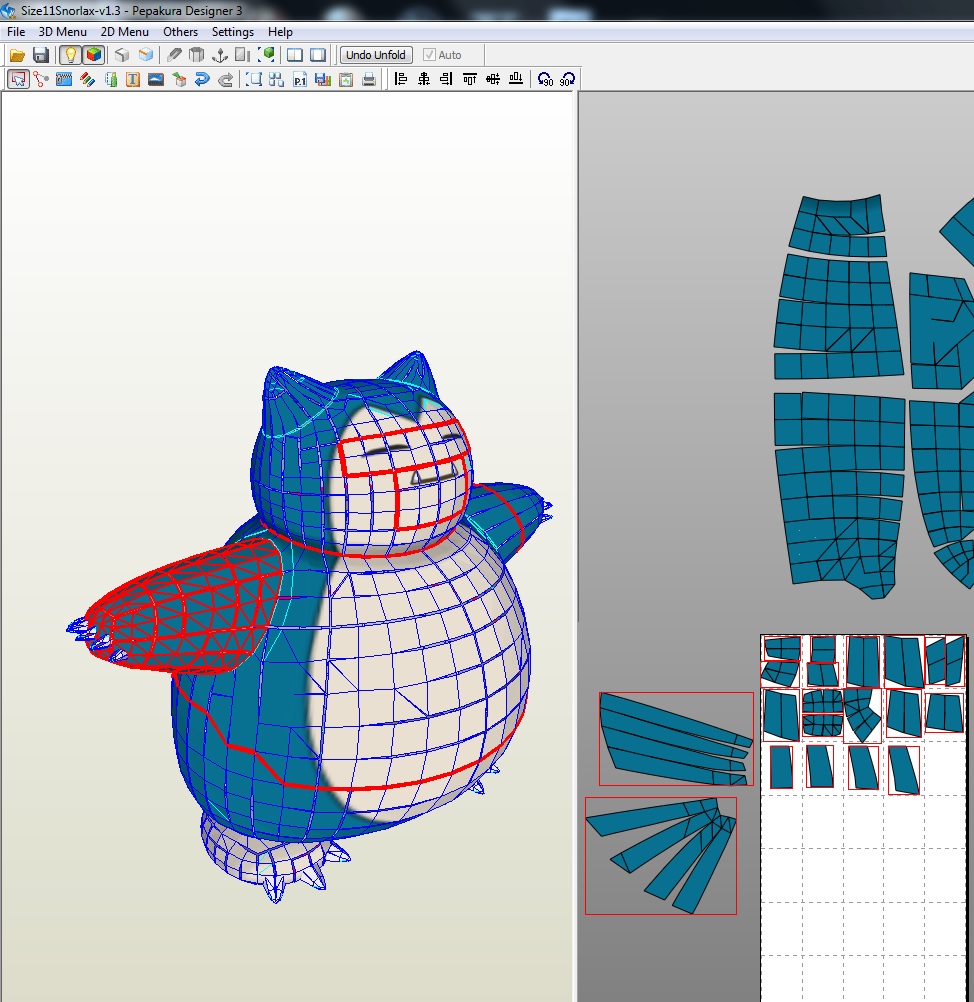This screenshot has width=974, height=1002.
Task: Click the light blue cube icon
Action: [x=146, y=55]
